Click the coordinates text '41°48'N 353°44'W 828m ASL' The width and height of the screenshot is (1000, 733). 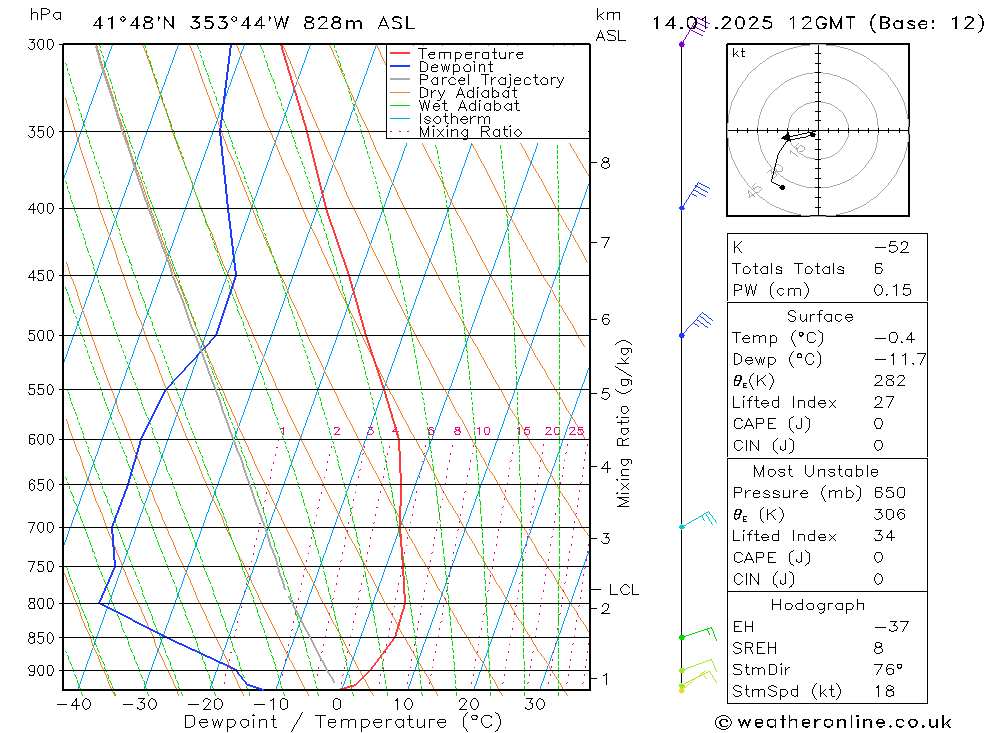(254, 23)
